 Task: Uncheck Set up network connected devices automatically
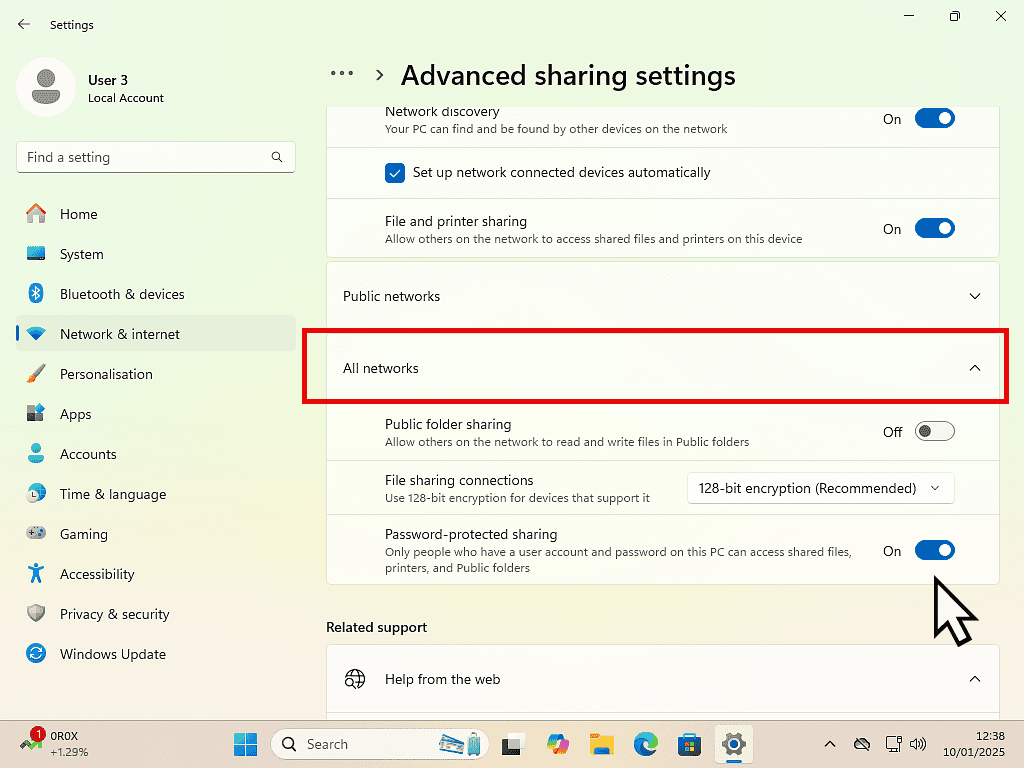click(395, 173)
